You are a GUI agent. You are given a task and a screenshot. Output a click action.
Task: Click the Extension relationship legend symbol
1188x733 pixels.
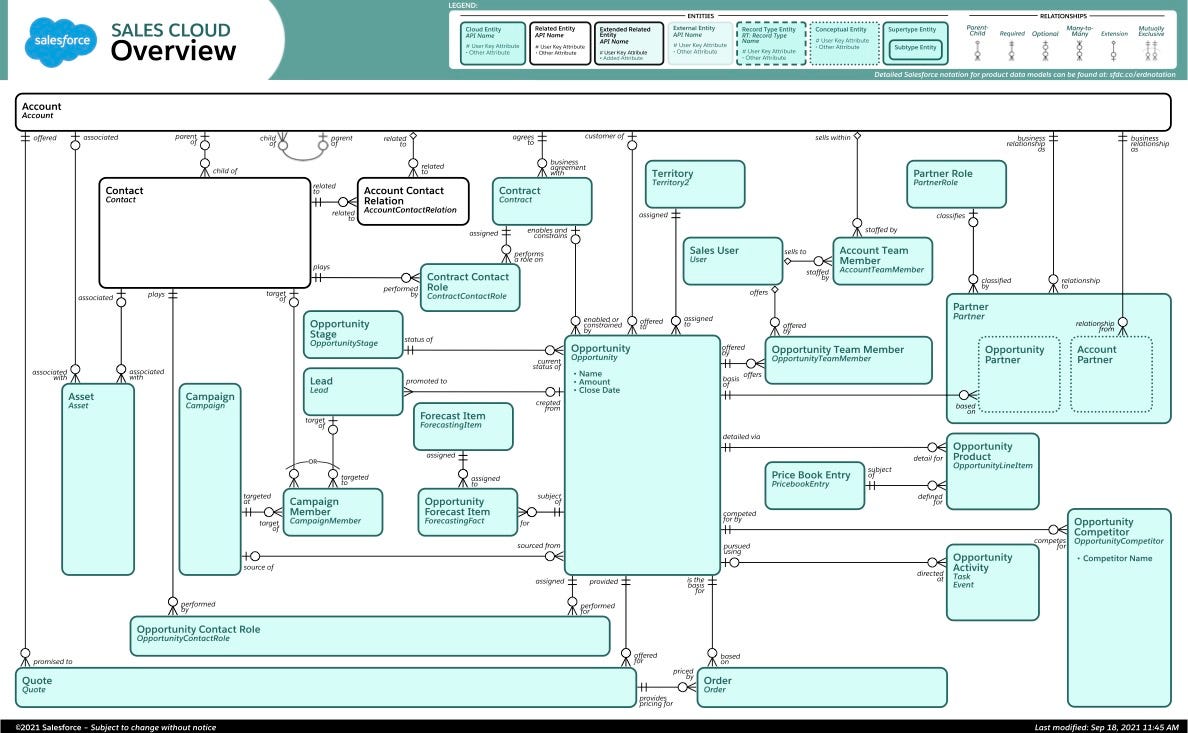(x=1114, y=51)
